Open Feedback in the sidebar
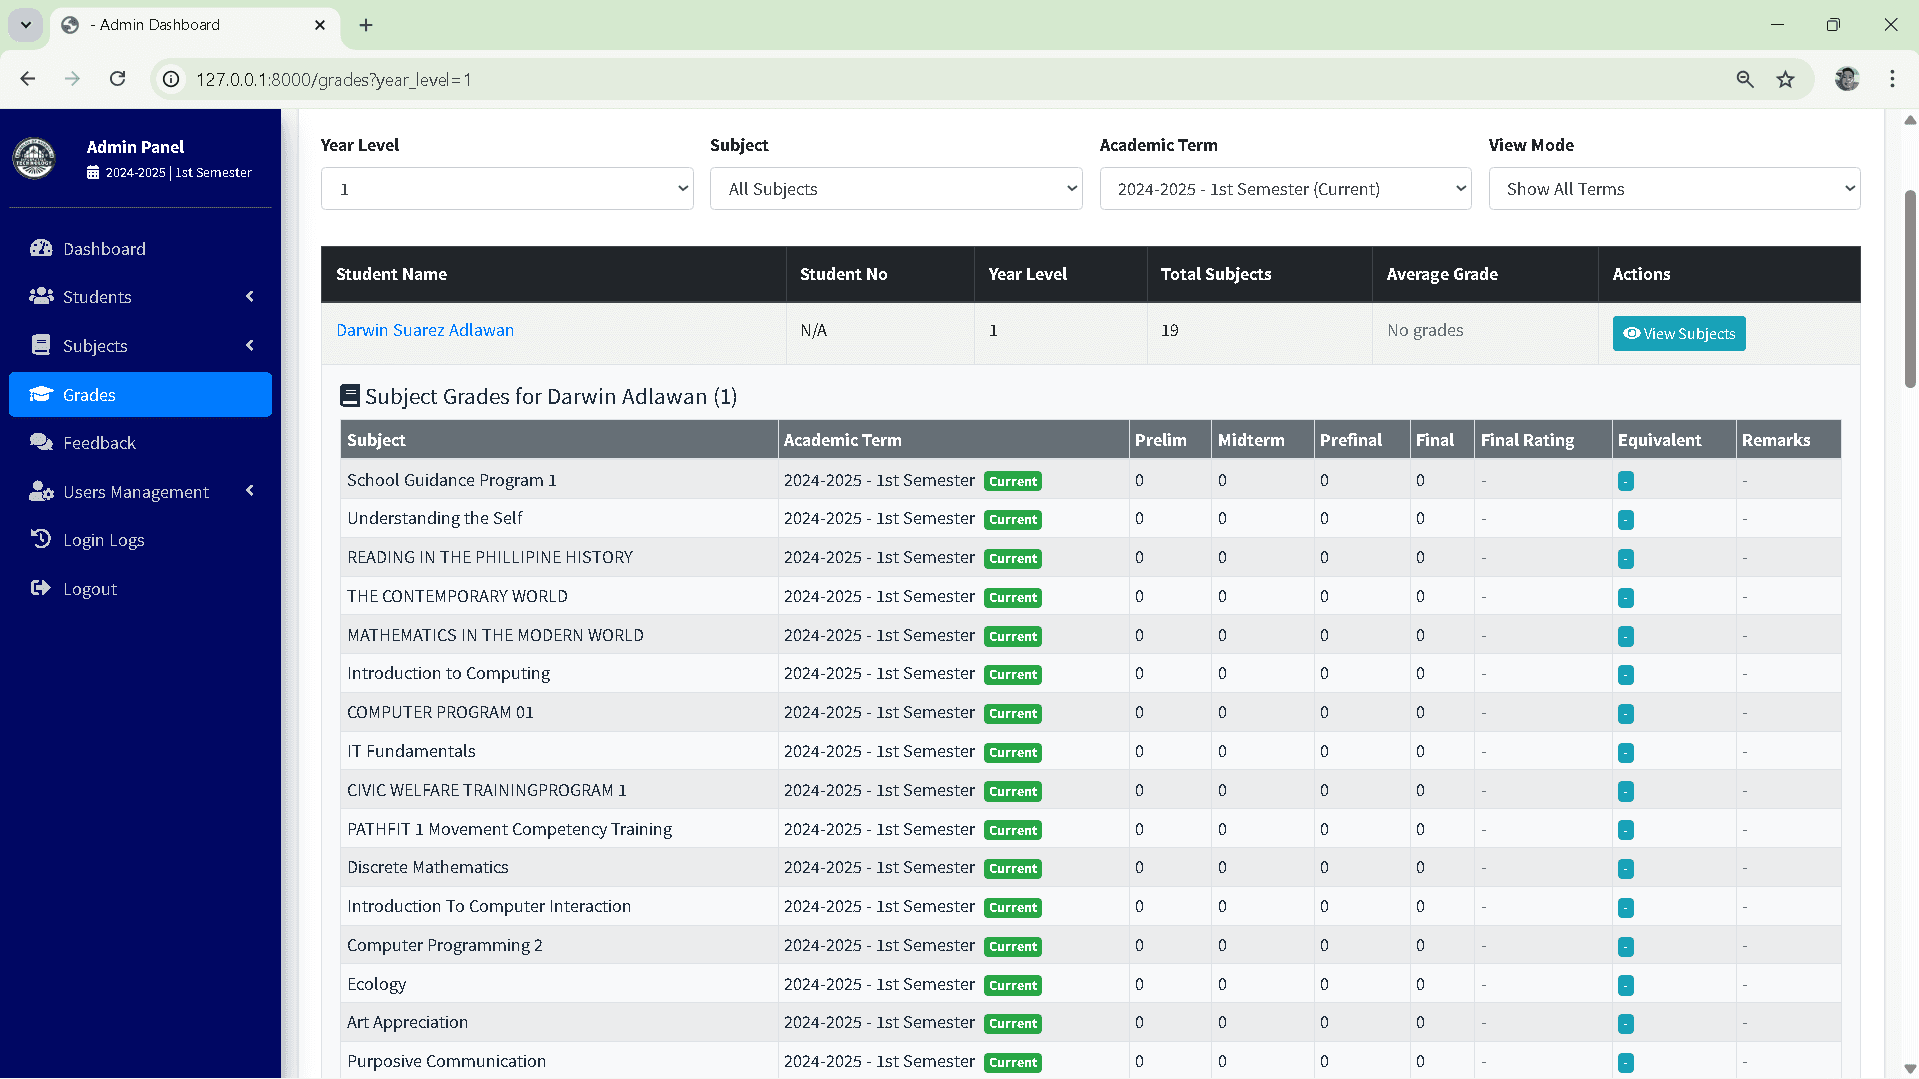Image resolution: width=1919 pixels, height=1079 pixels. (x=140, y=443)
